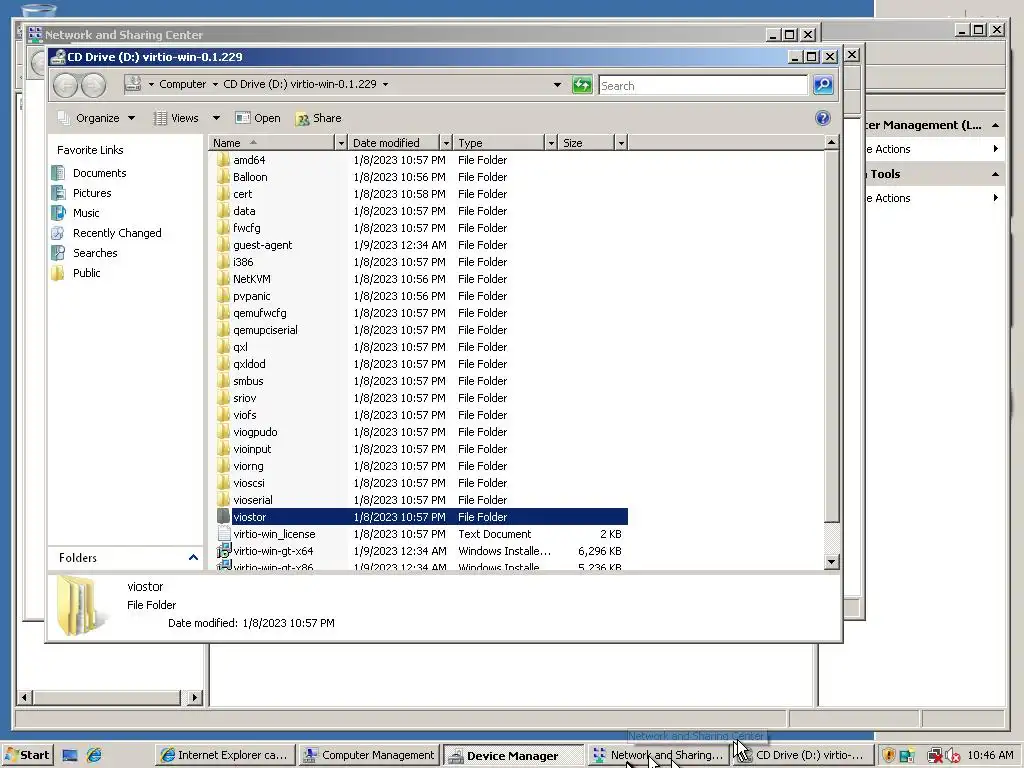Switch to Computer Management taskbar button
This screenshot has width=1024, height=768.
(370, 756)
